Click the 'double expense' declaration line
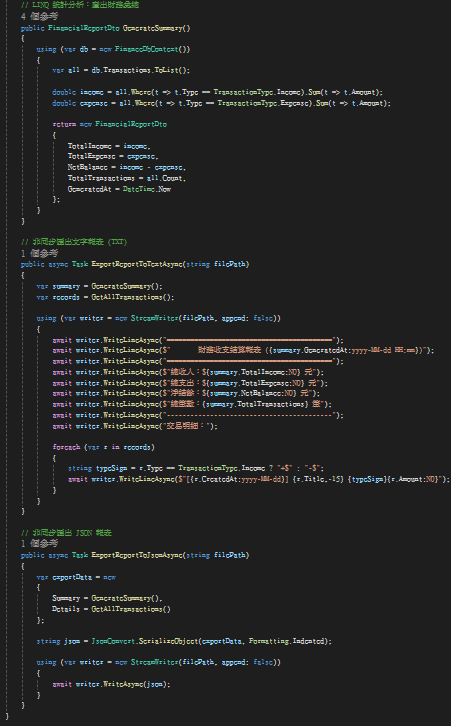 tap(221, 103)
